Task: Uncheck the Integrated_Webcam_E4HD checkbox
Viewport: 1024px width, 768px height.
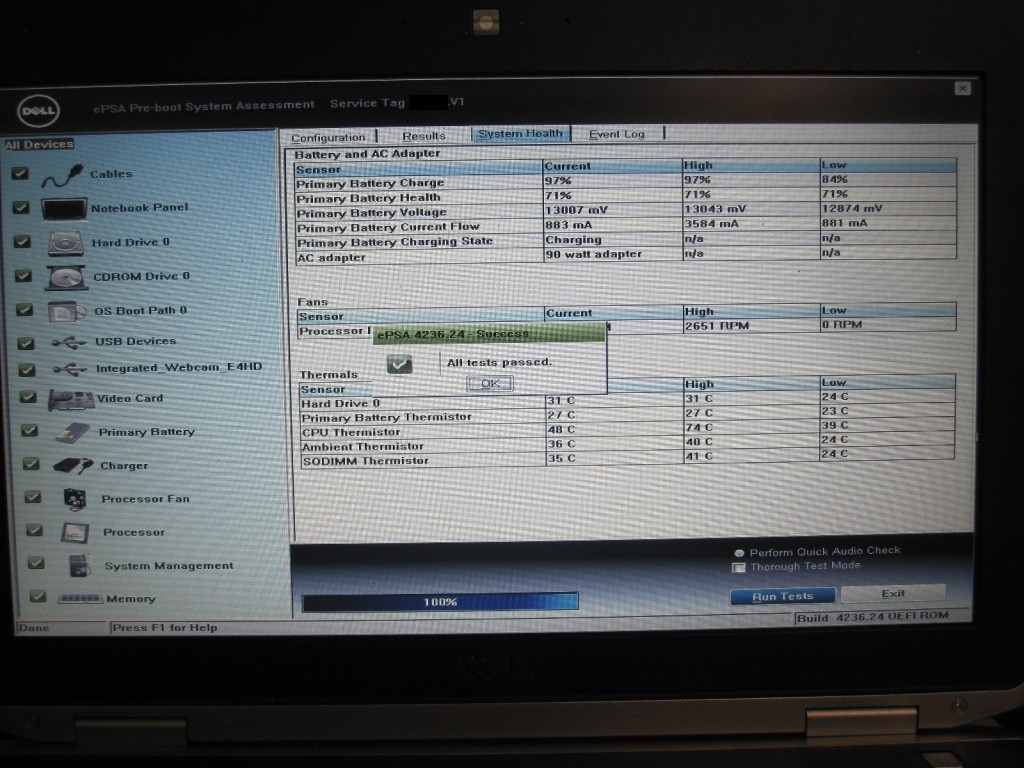Action: [27, 370]
